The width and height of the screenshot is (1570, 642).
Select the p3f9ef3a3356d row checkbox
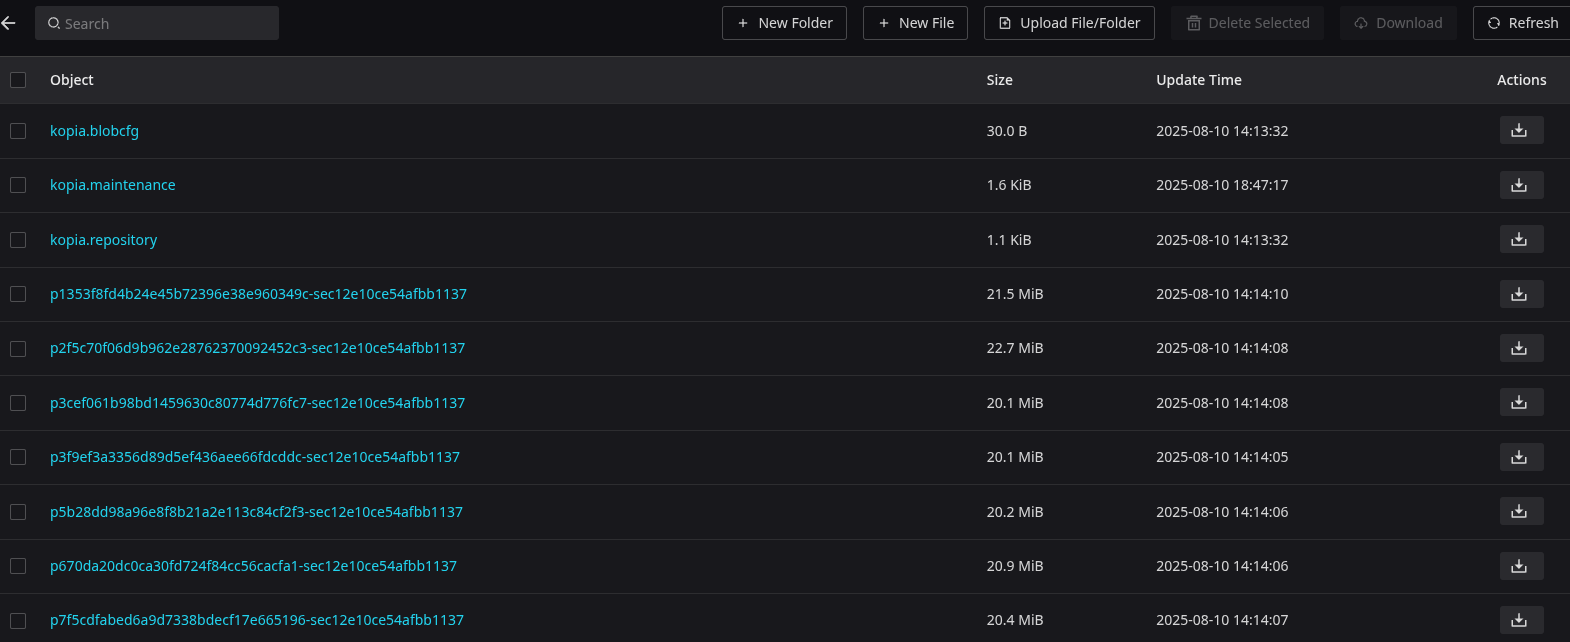(x=18, y=457)
